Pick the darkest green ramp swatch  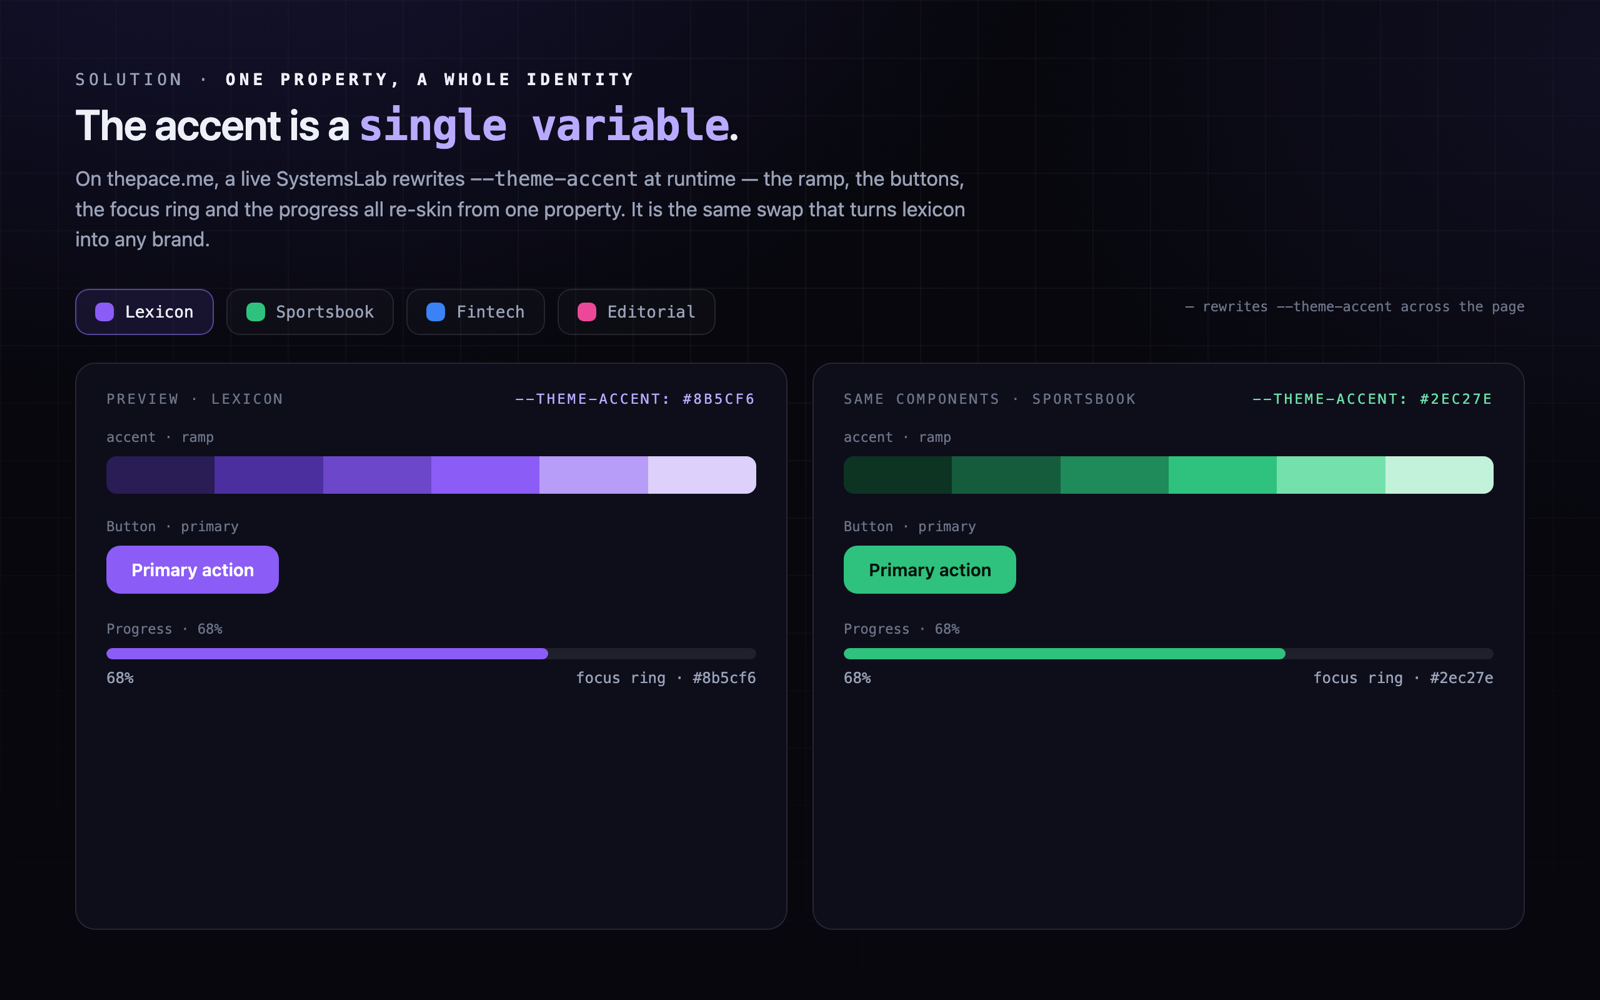(898, 475)
